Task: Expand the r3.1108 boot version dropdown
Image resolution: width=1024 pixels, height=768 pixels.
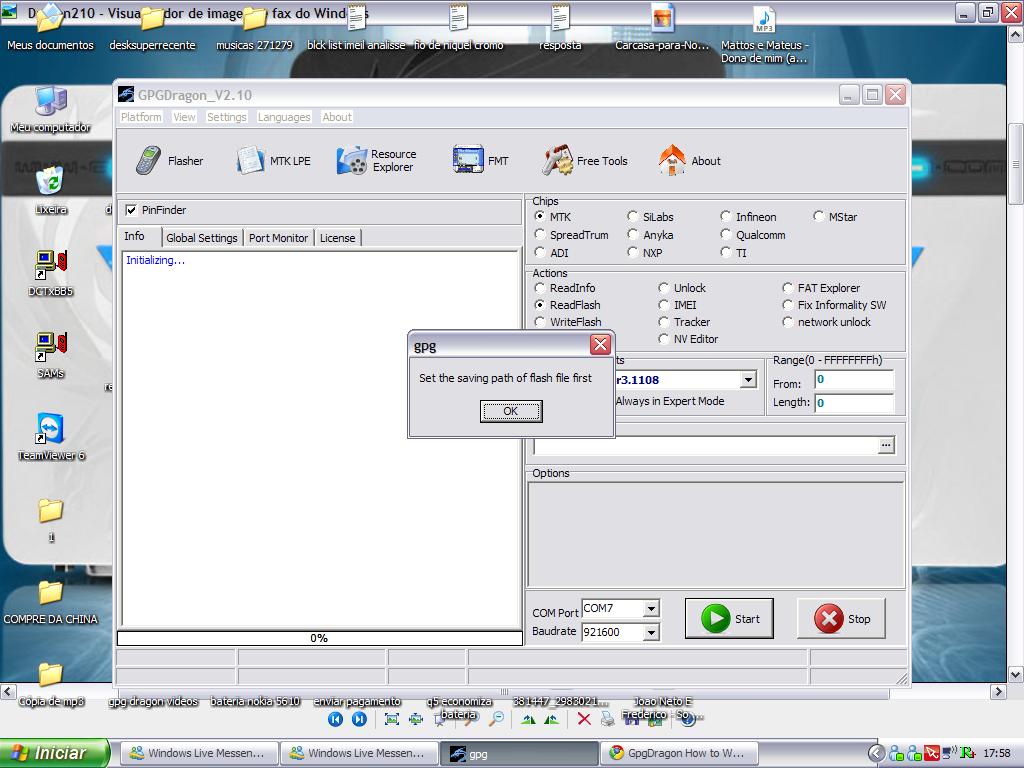Action: coord(748,379)
